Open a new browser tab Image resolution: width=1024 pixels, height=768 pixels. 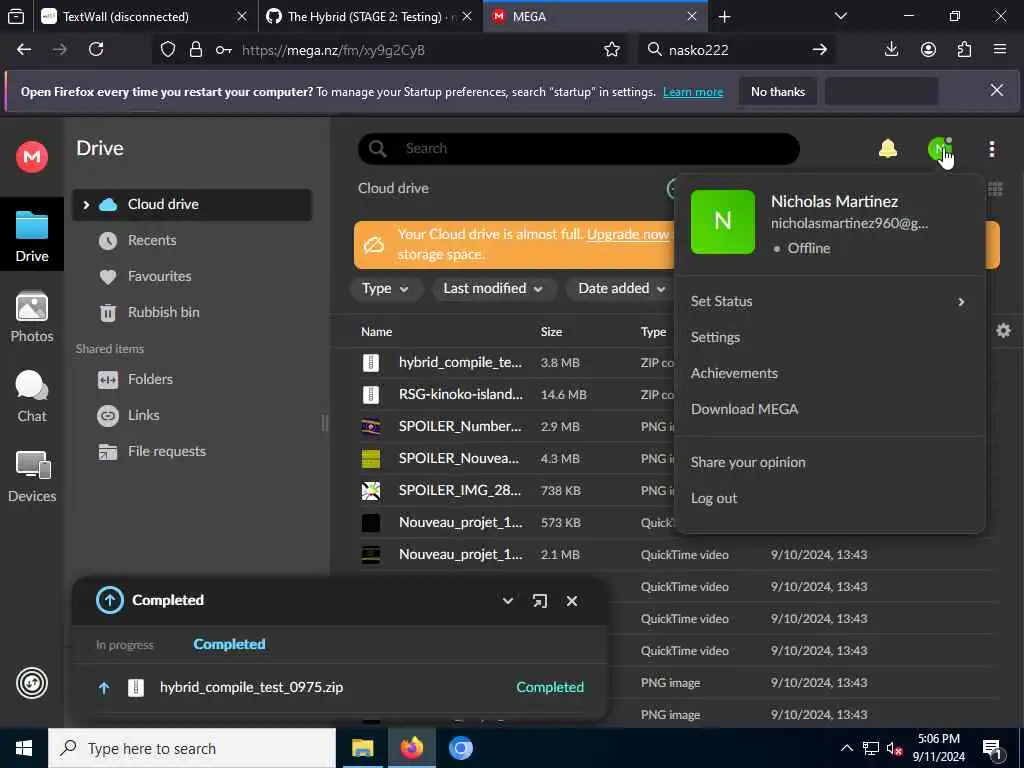724,17
